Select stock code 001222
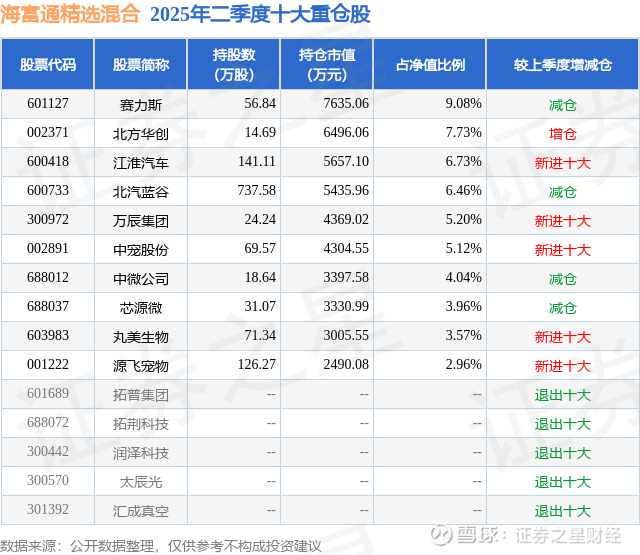 pos(48,364)
